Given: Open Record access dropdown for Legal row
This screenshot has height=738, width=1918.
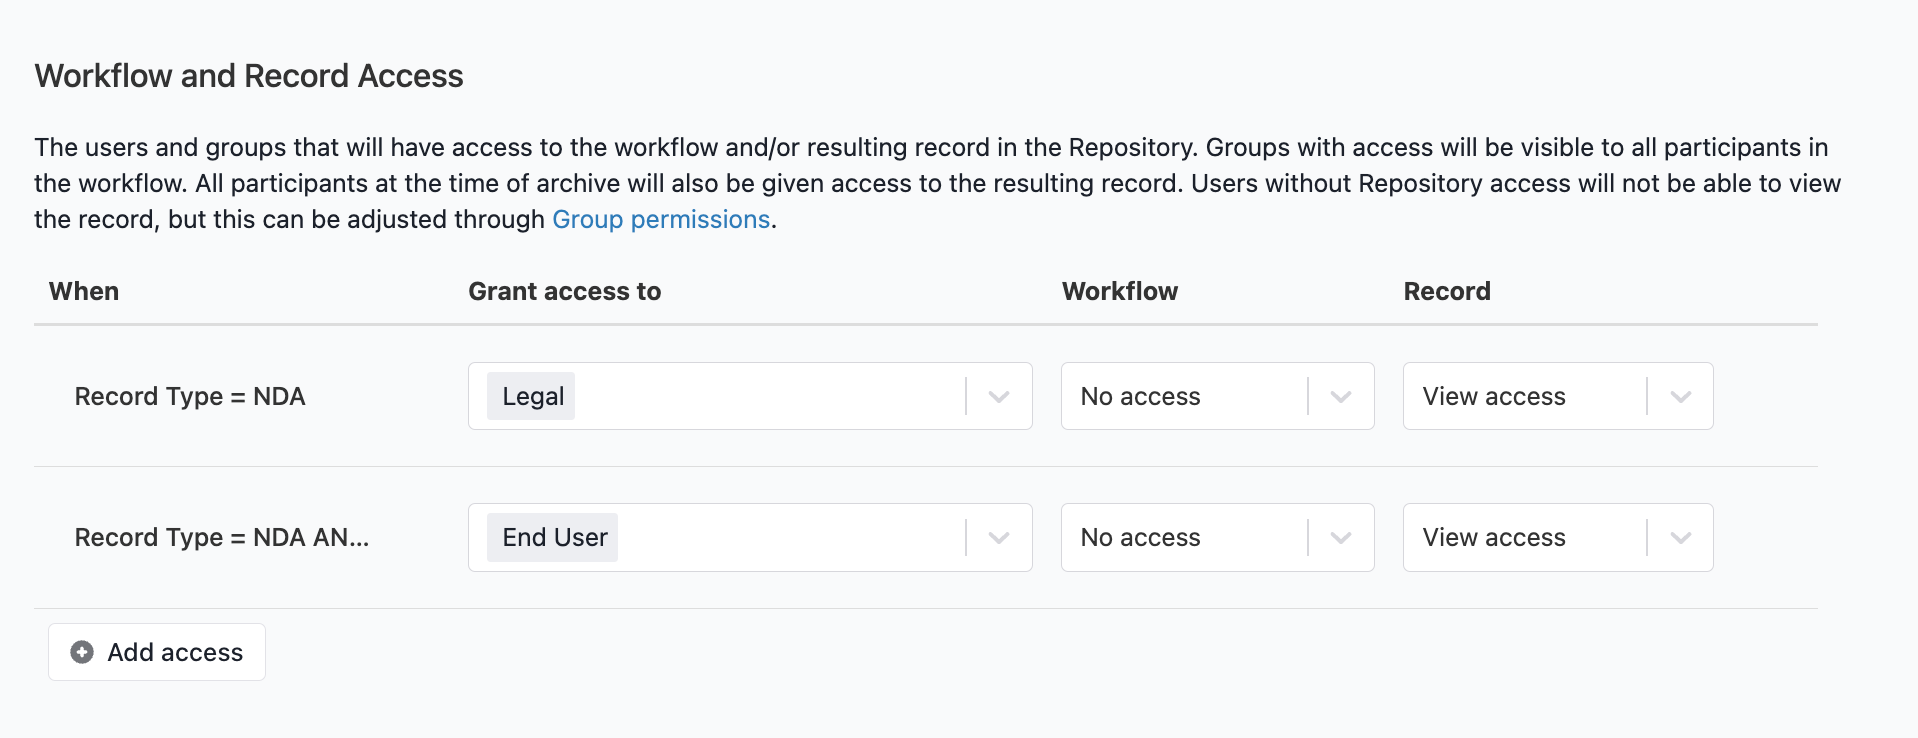Looking at the screenshot, I should (x=1558, y=396).
